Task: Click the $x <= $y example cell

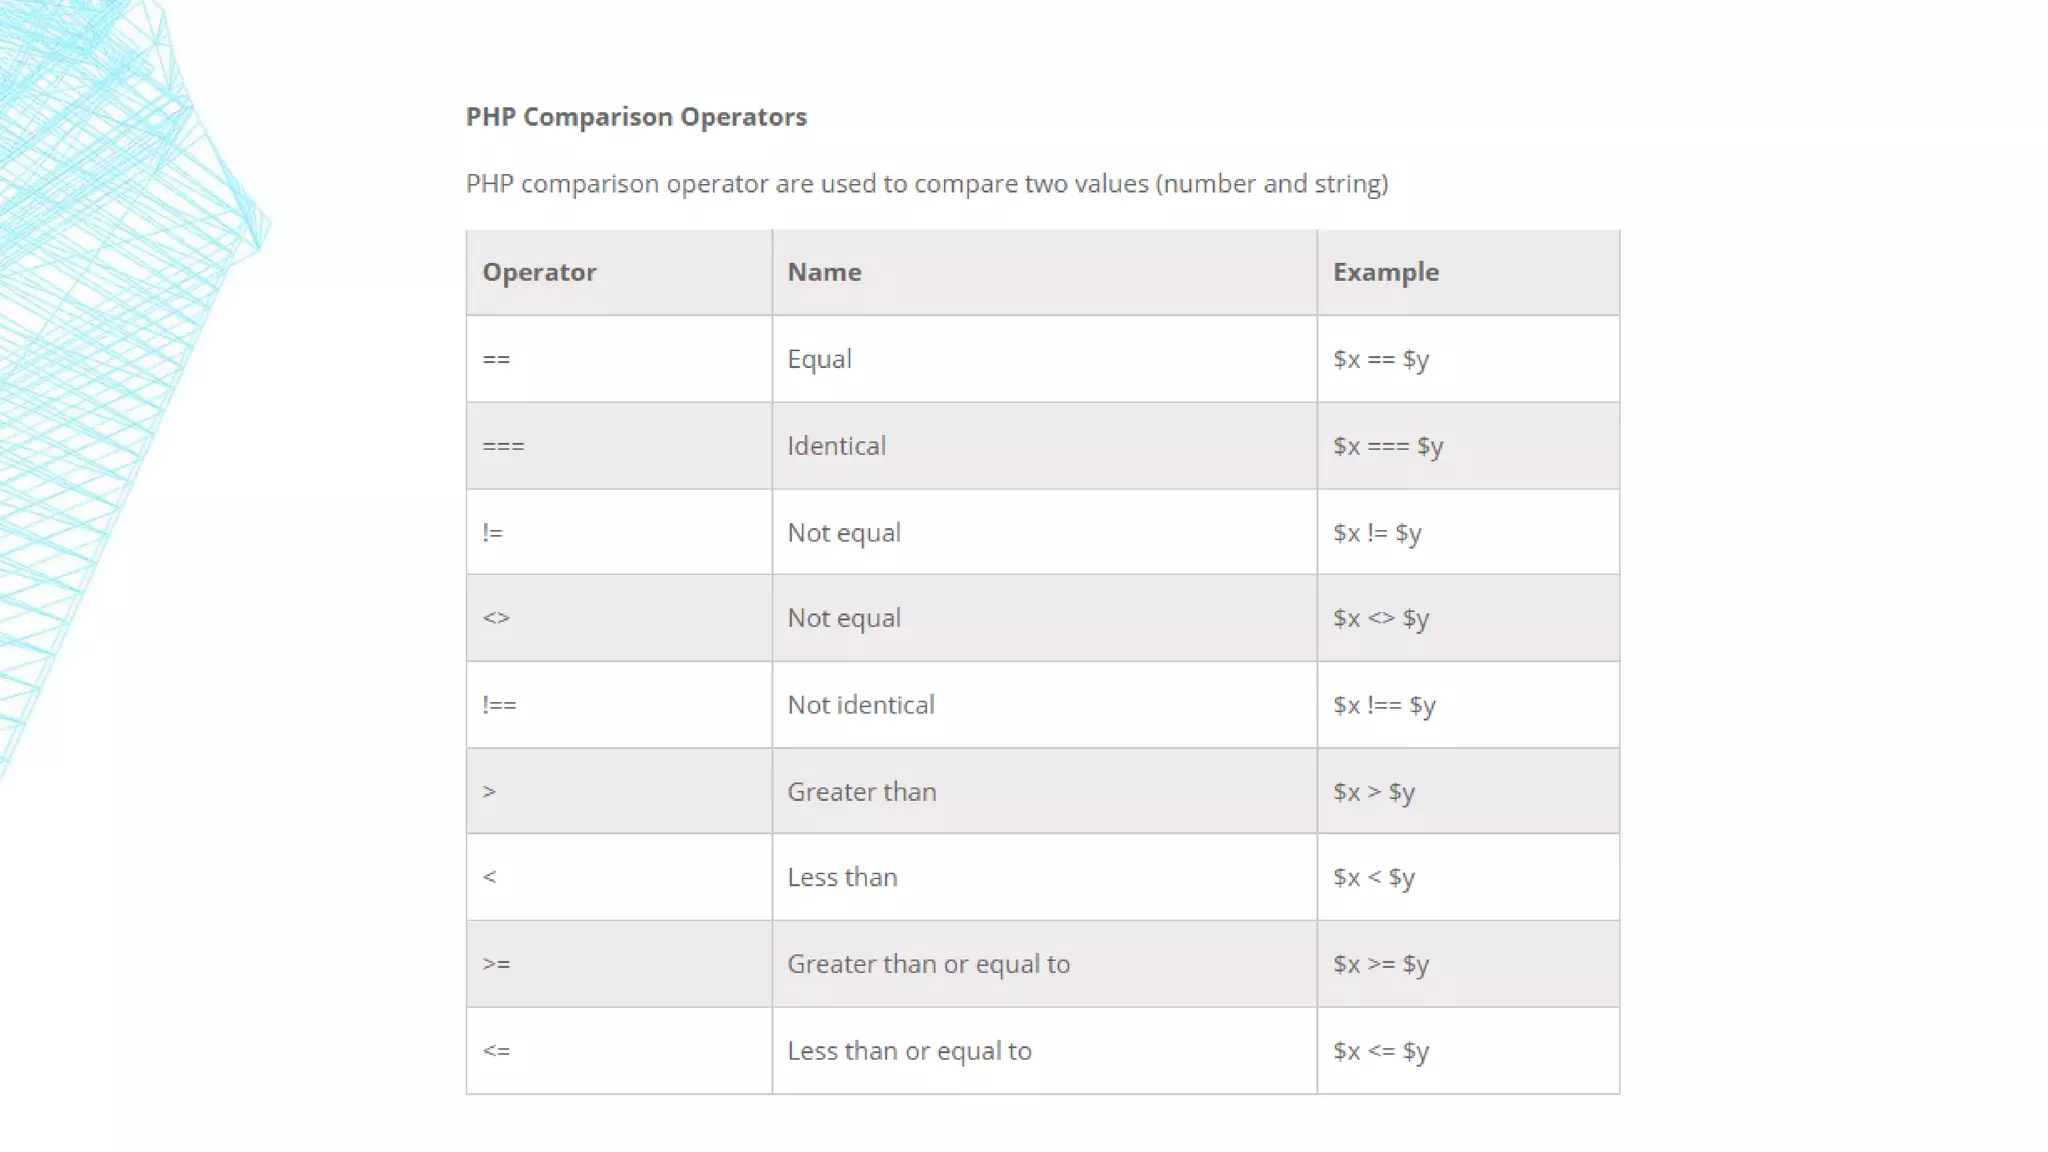Action: click(1468, 1051)
